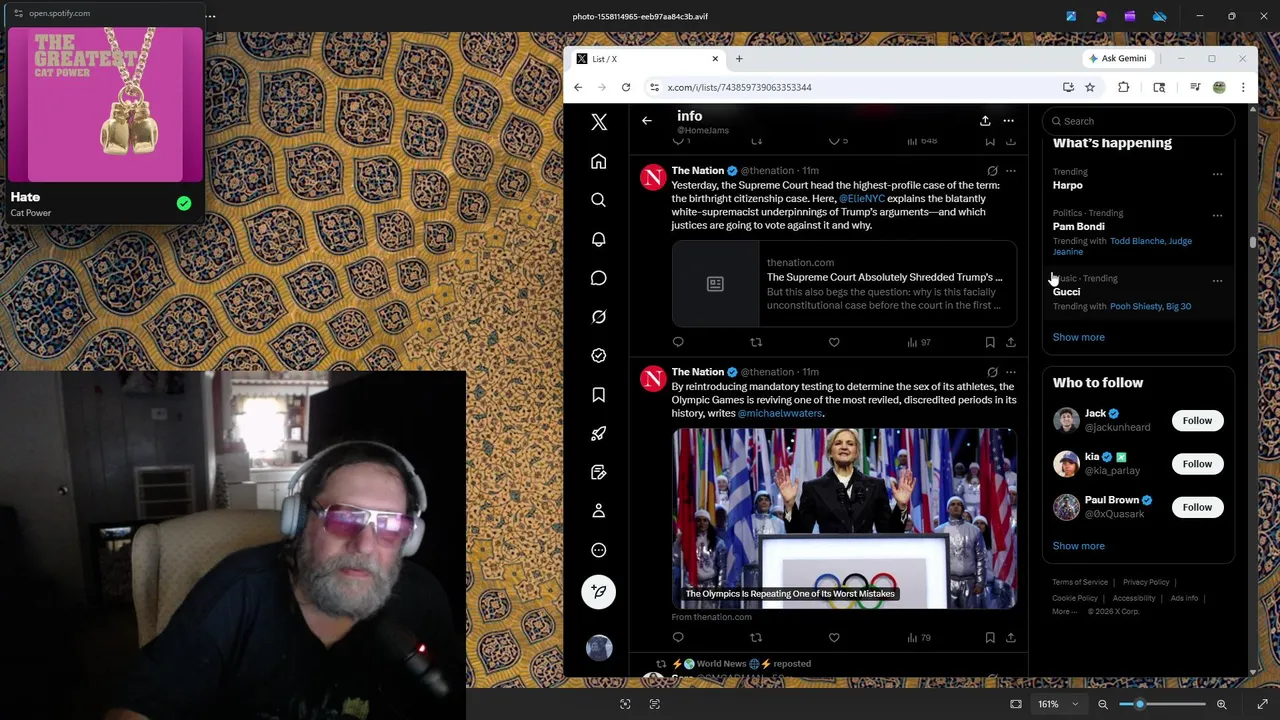
Task: Bookmark the Supreme Court Nation post
Action: point(990,342)
